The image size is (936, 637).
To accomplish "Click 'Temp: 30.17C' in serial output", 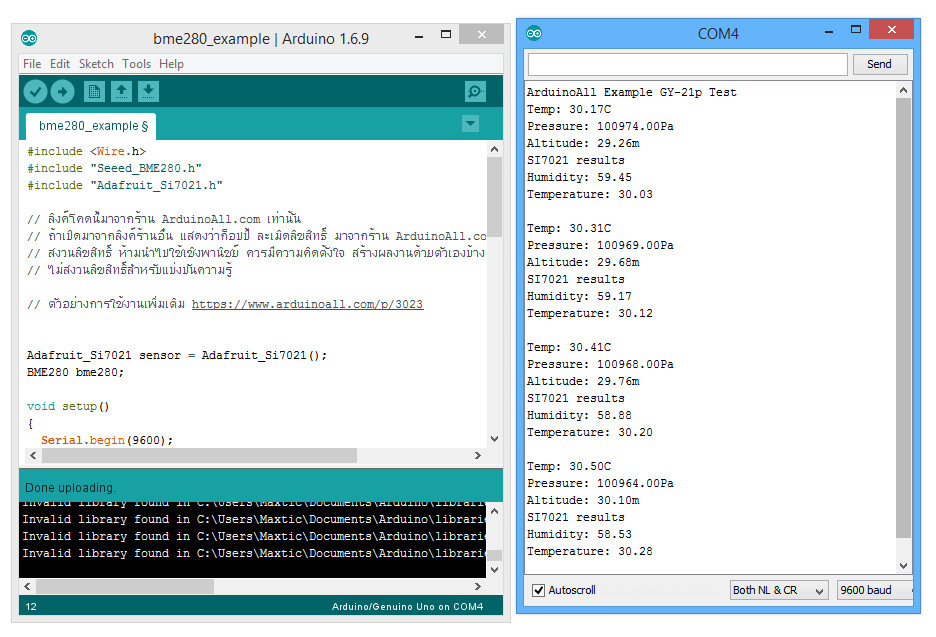I will pyautogui.click(x=569, y=109).
